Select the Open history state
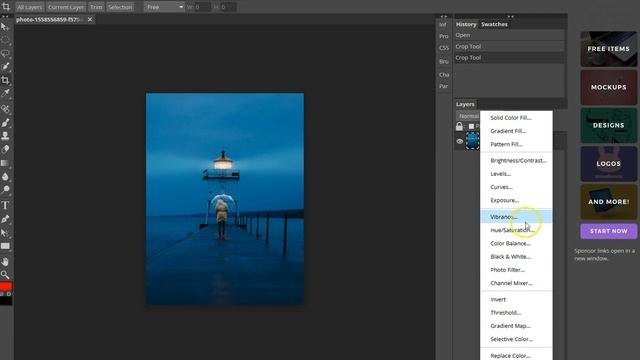Screen dimensions: 640x360 coord(510,35)
